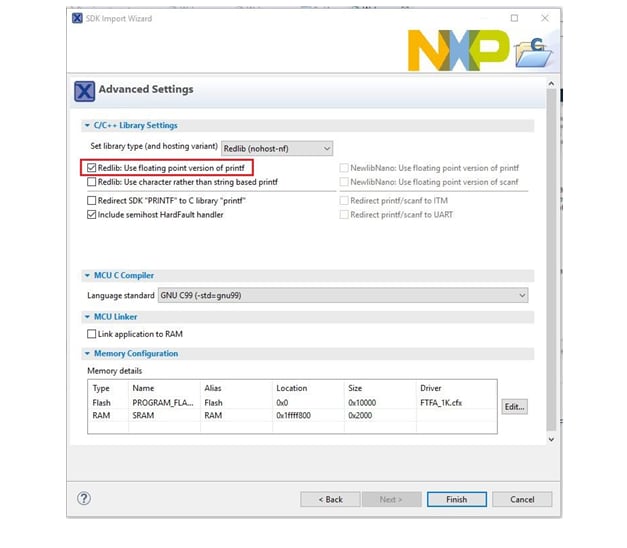Click the Finish button
The height and width of the screenshot is (548, 627).
456,499
